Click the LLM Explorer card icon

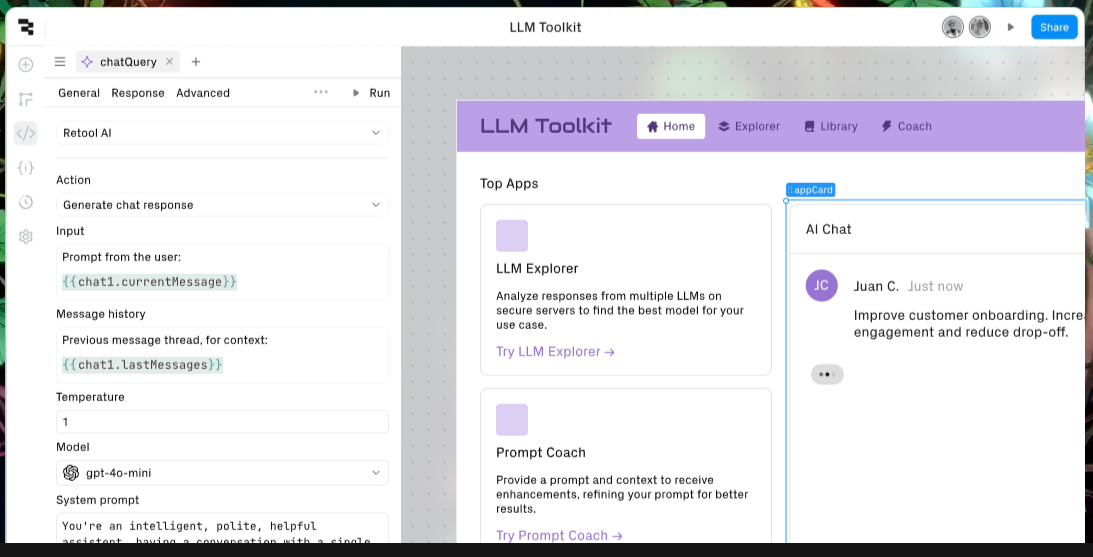(512, 236)
